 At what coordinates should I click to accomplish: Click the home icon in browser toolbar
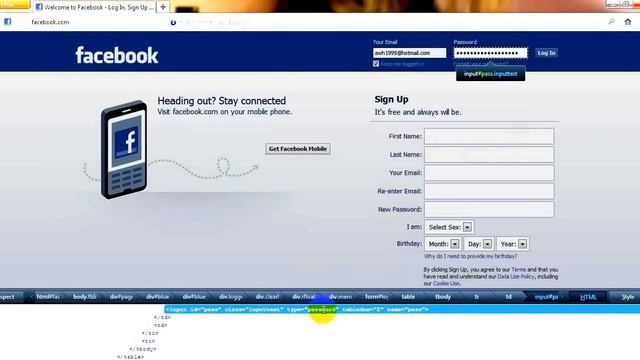coord(628,22)
